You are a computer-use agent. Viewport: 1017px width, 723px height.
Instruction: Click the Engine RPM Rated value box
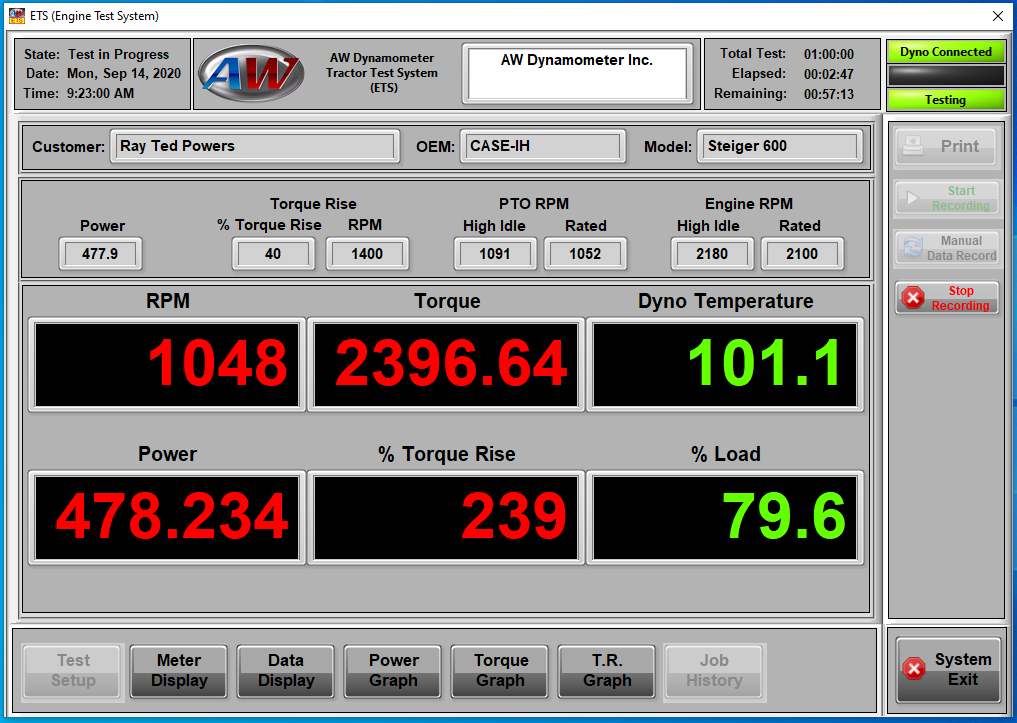click(801, 254)
